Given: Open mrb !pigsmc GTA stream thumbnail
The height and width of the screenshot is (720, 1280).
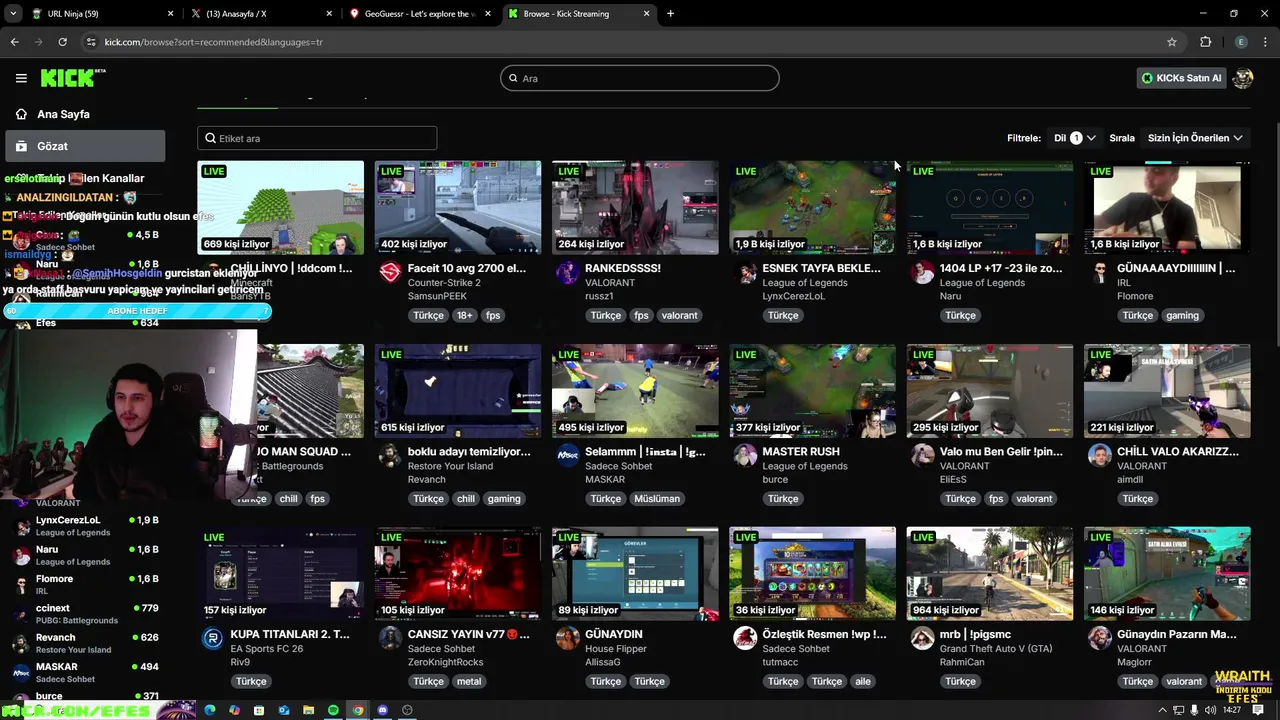Looking at the screenshot, I should click(989, 573).
